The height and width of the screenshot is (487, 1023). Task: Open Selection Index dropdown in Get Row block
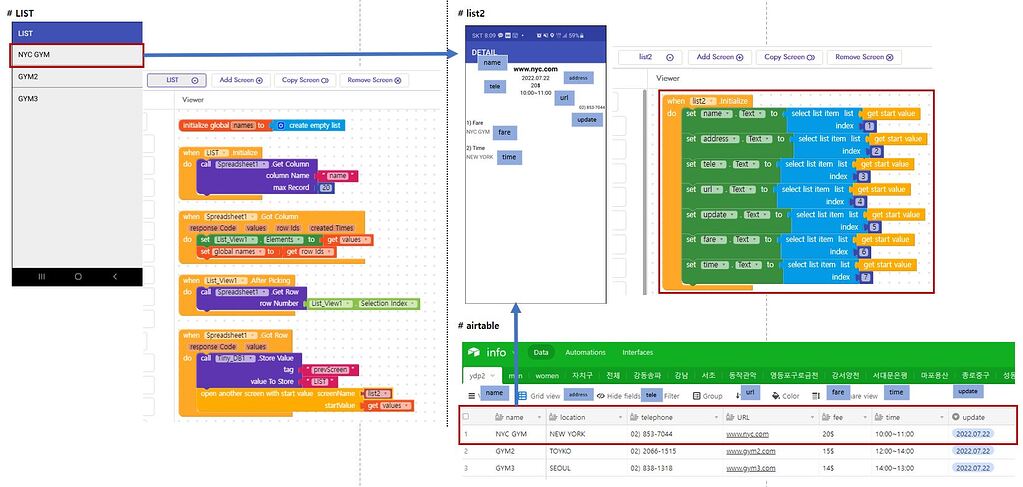click(389, 304)
